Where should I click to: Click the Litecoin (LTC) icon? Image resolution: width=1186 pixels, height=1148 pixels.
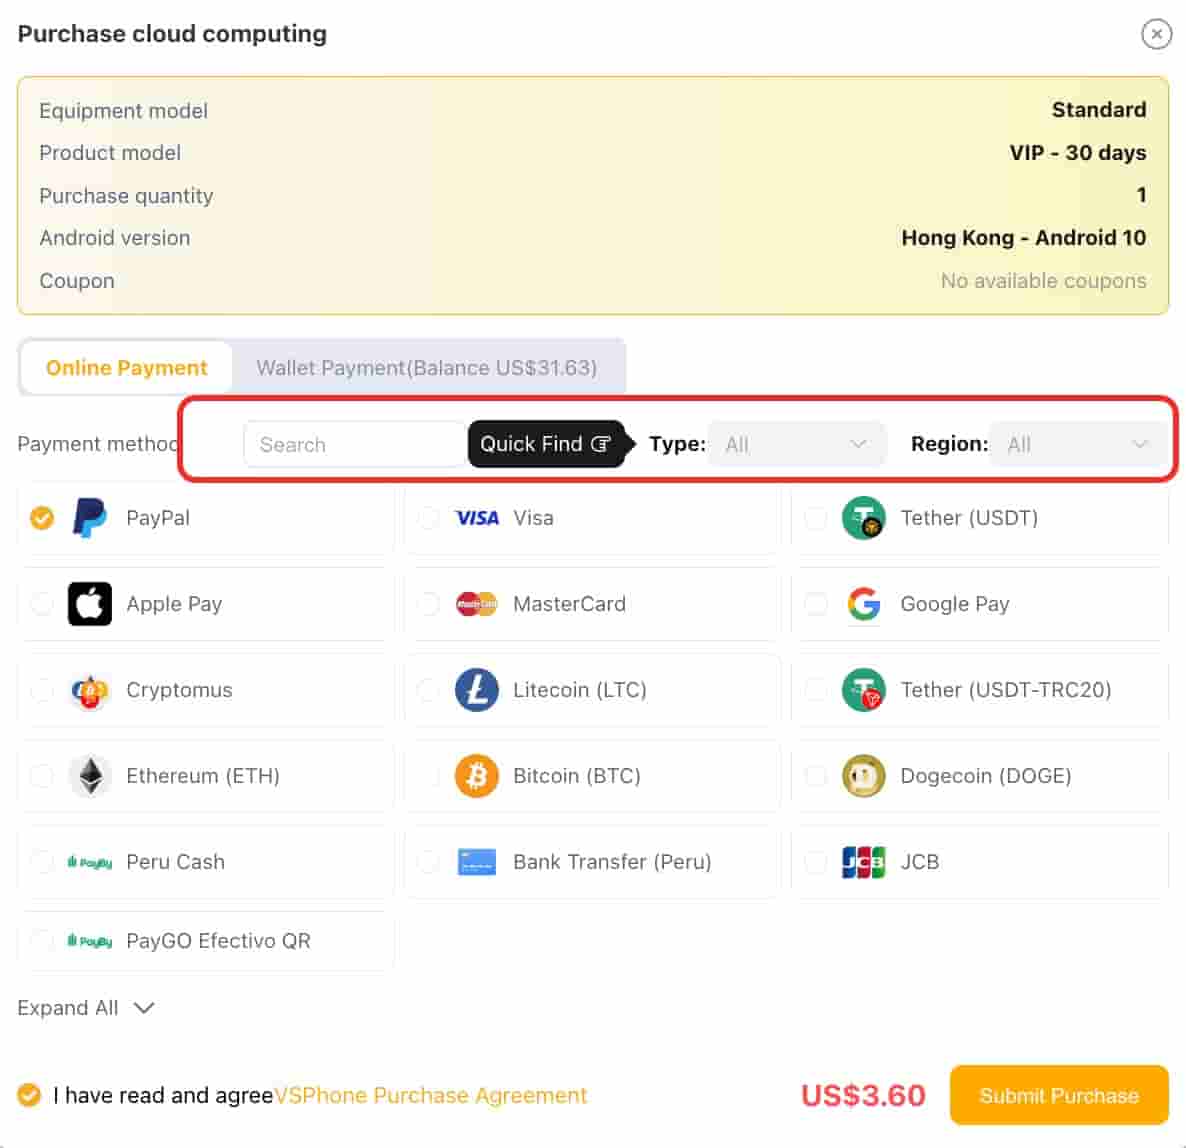tap(477, 690)
